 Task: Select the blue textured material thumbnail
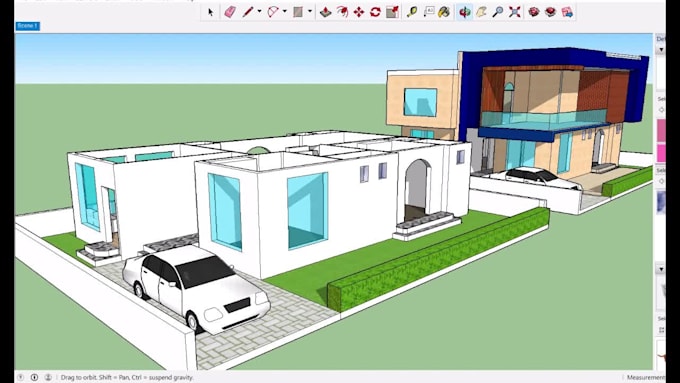pos(661,202)
